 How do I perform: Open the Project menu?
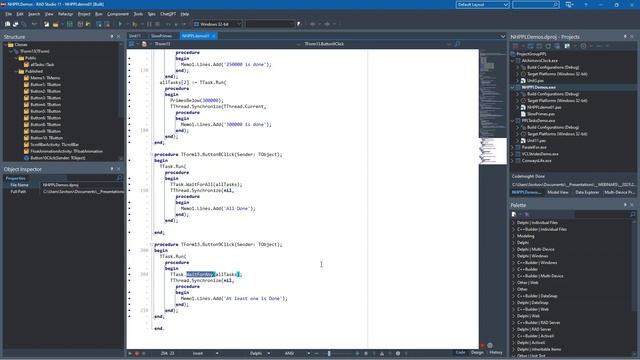[x=84, y=14]
